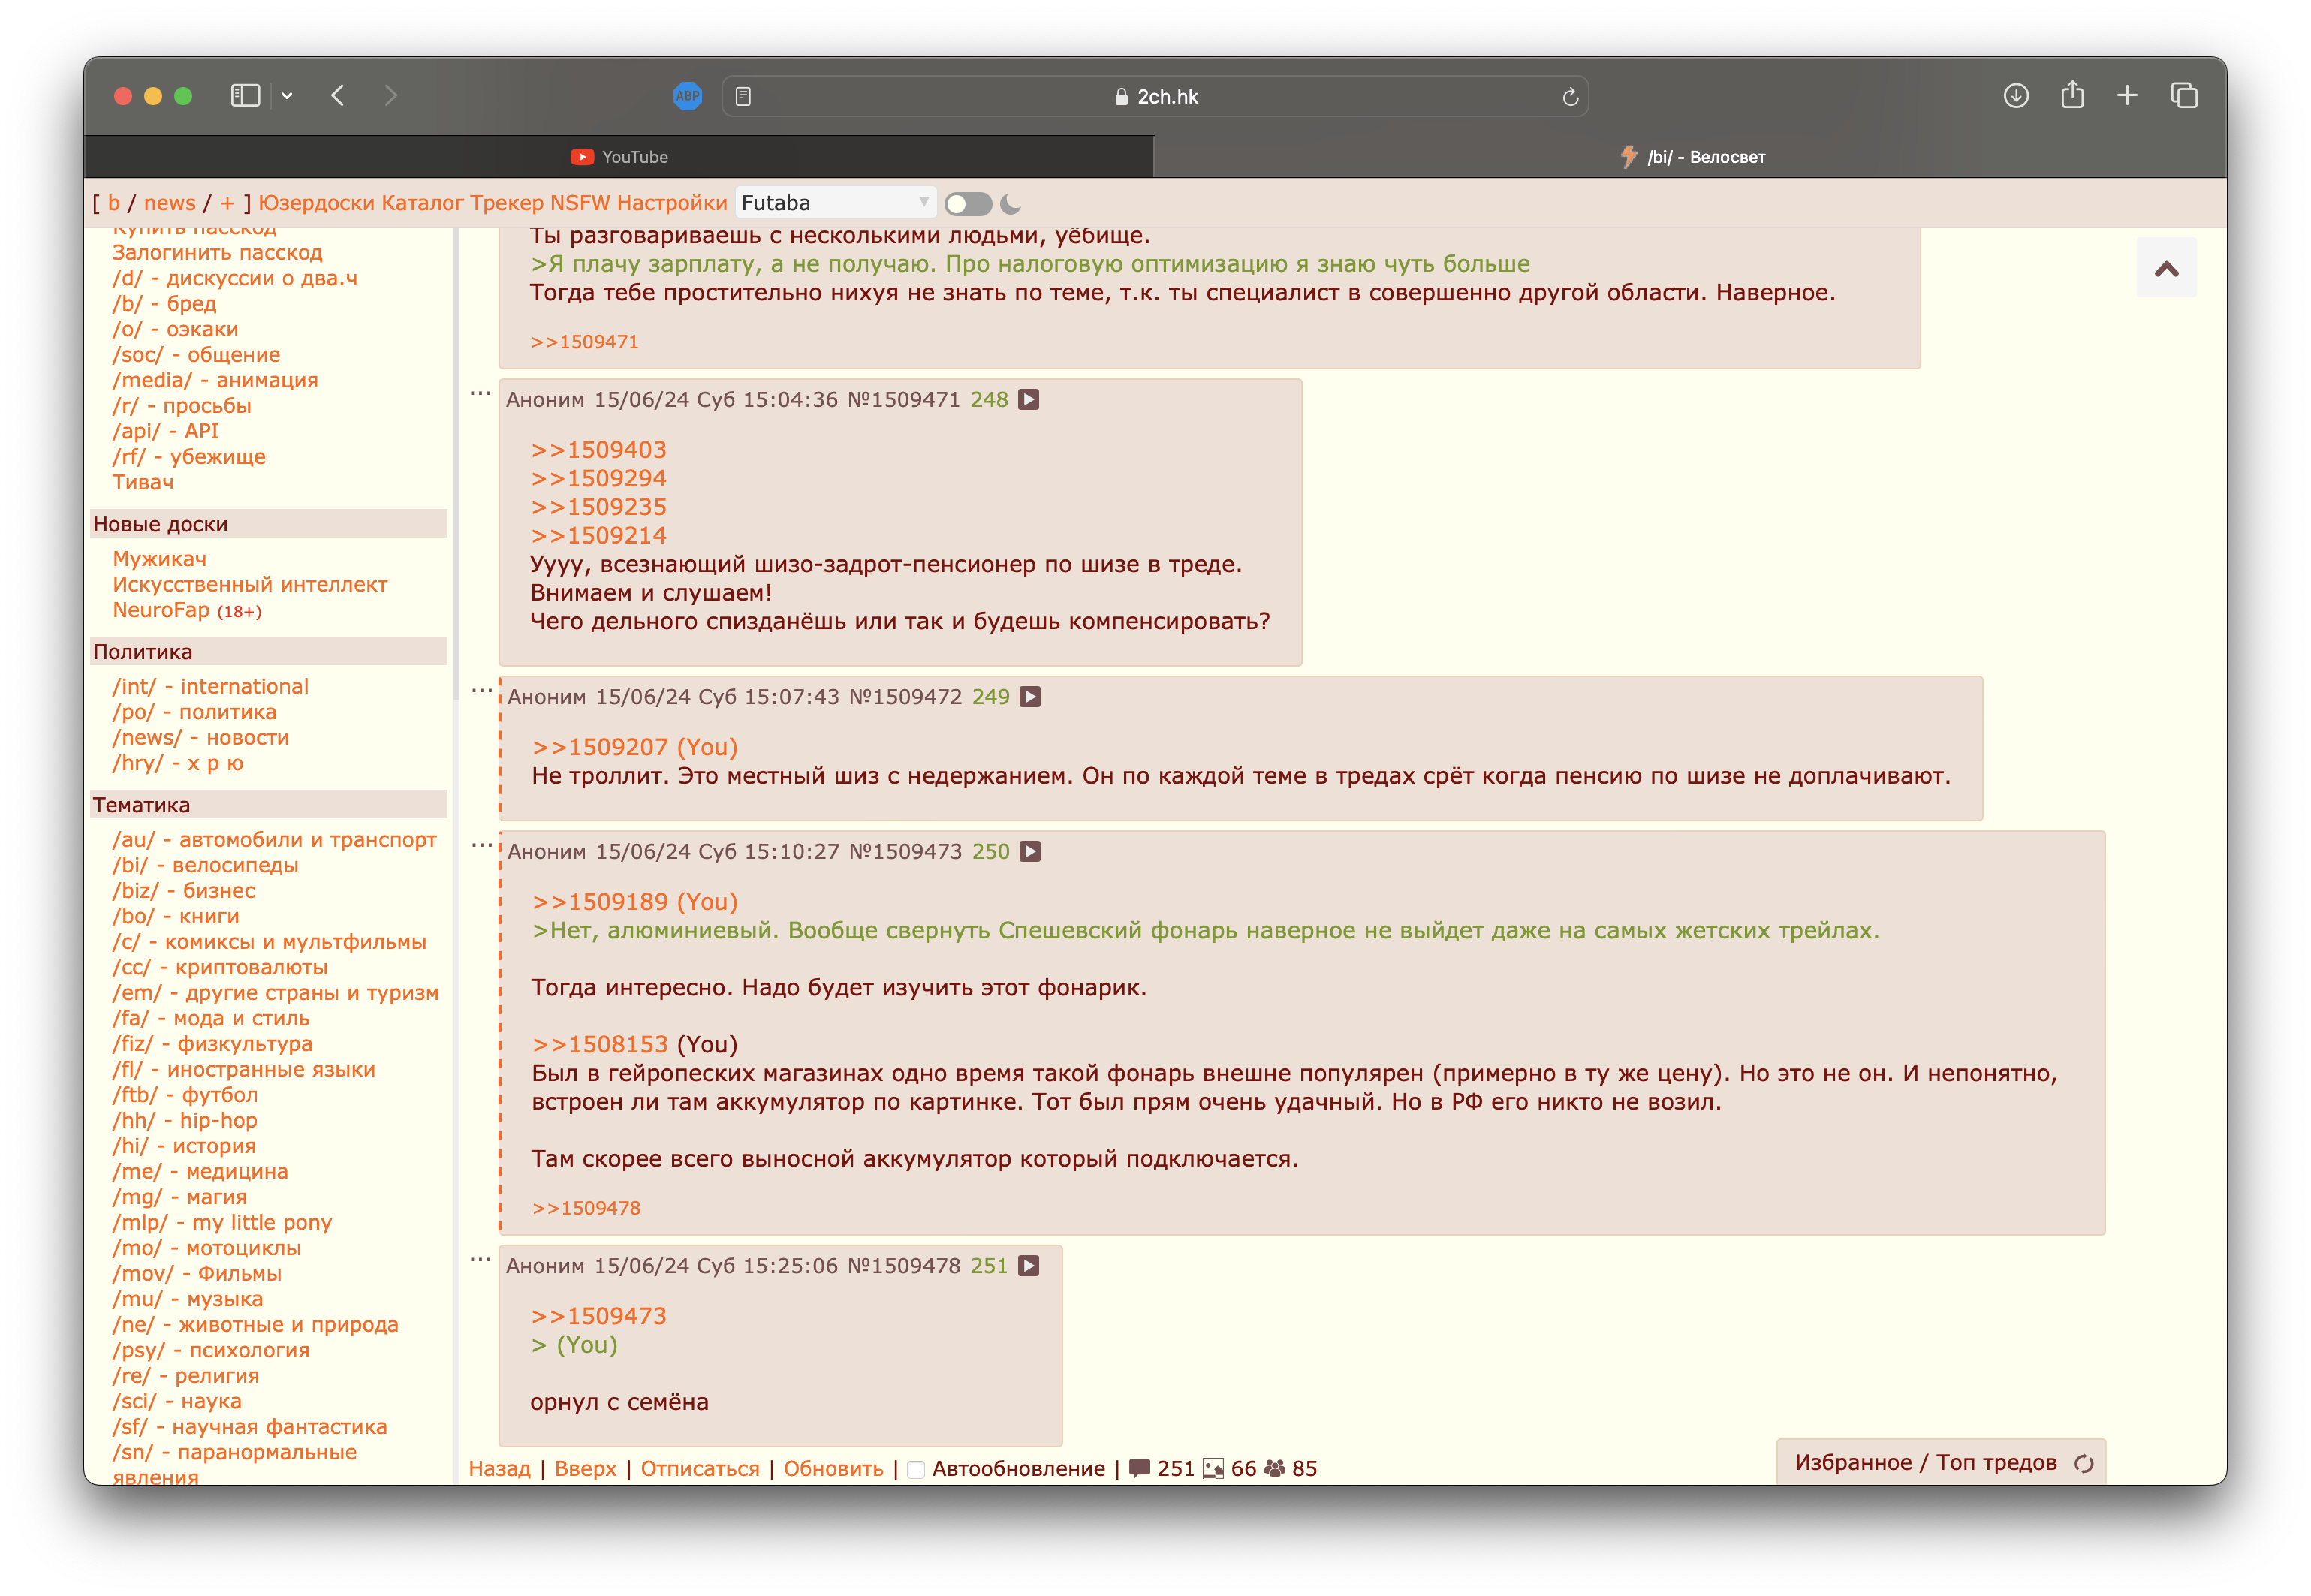Toggle the Safari sidebar button

point(245,96)
